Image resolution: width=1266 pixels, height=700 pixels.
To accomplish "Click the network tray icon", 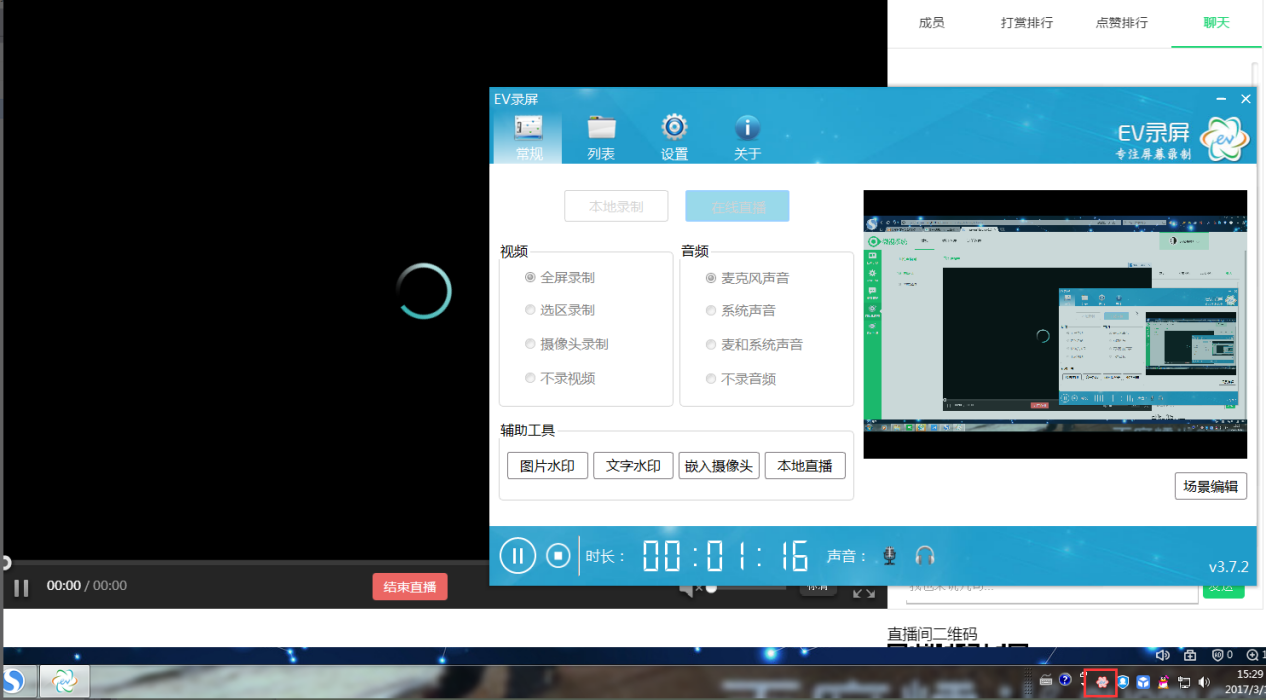I will [1184, 682].
